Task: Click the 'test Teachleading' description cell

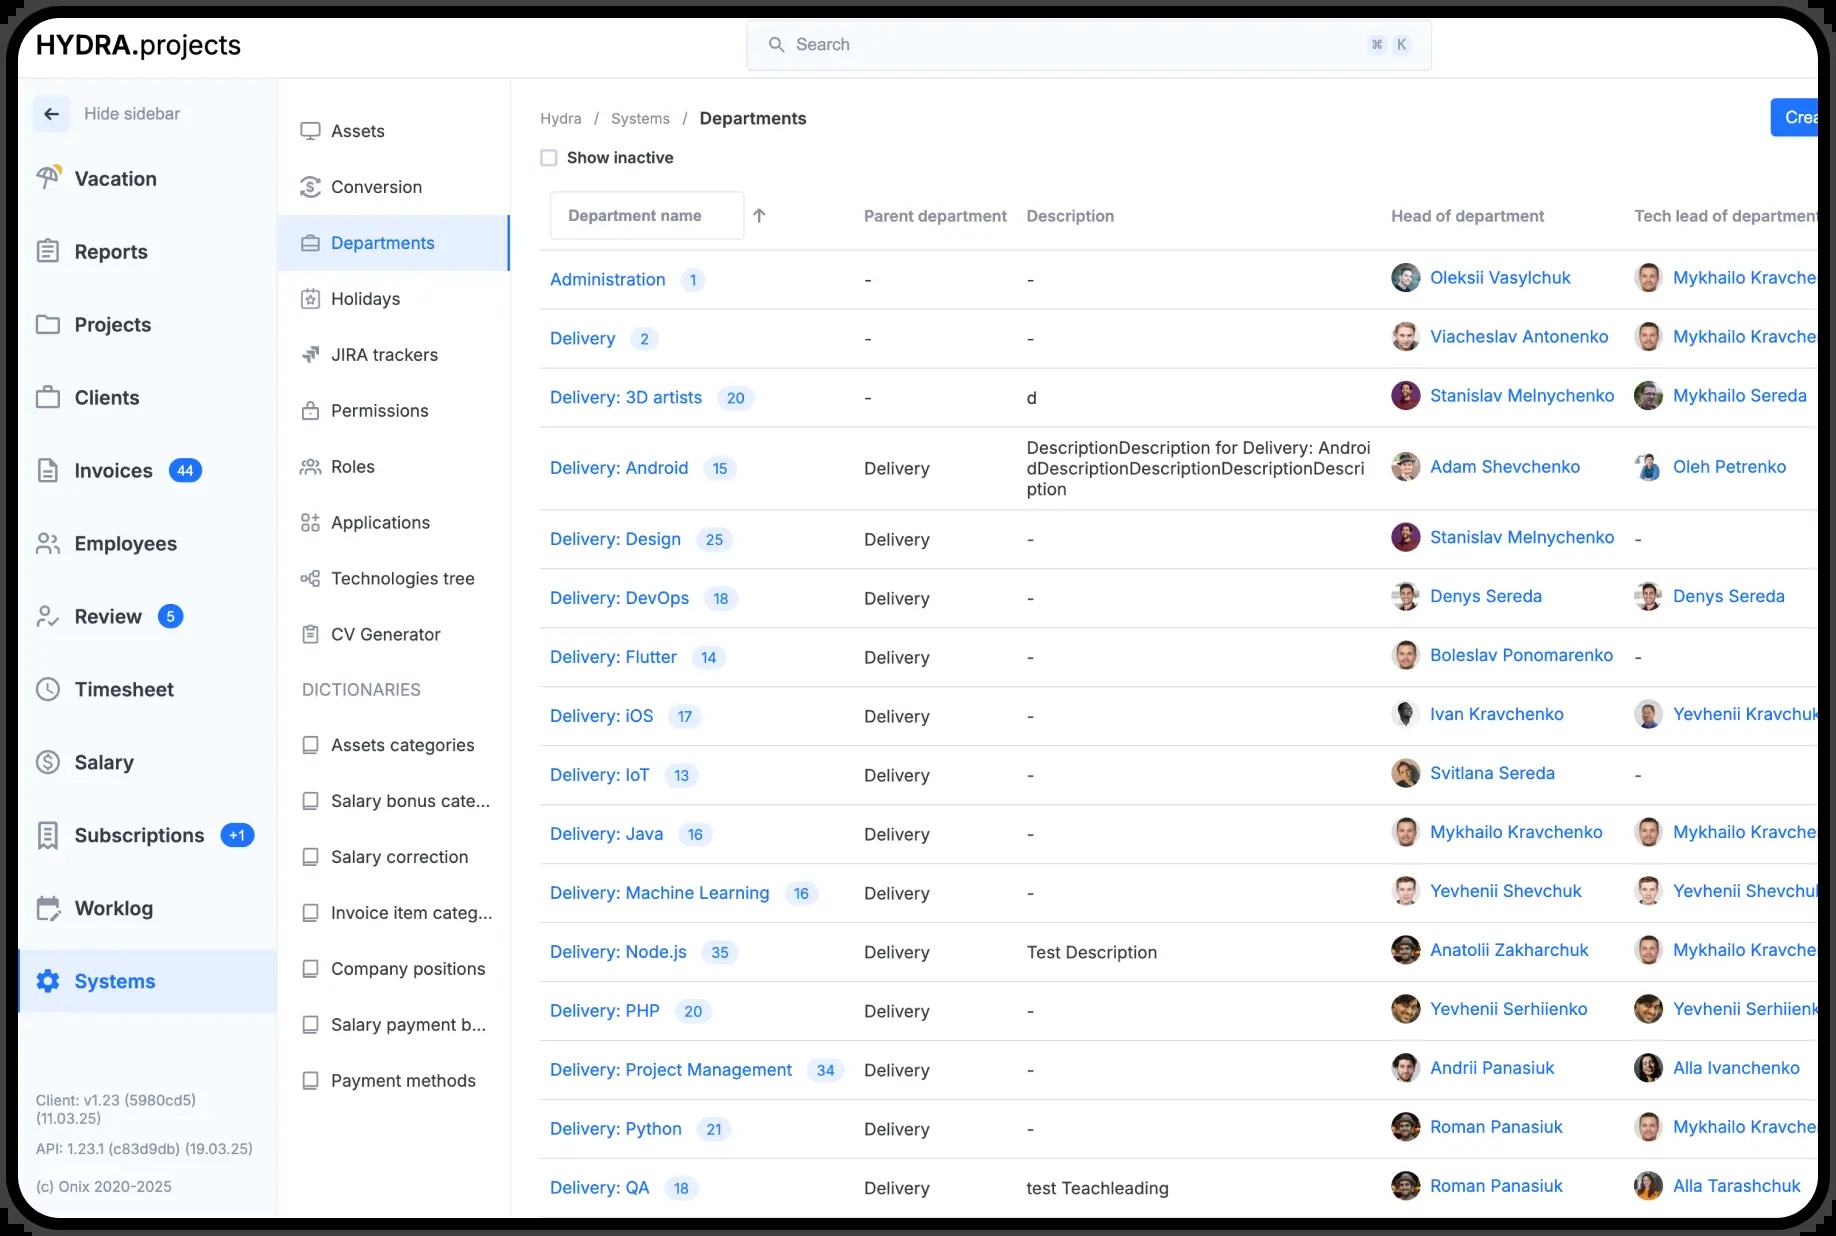Action: coord(1097,1188)
